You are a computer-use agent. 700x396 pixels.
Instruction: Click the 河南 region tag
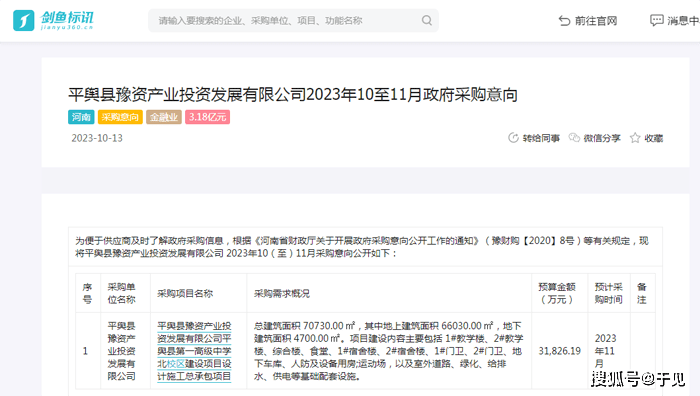coord(81,117)
